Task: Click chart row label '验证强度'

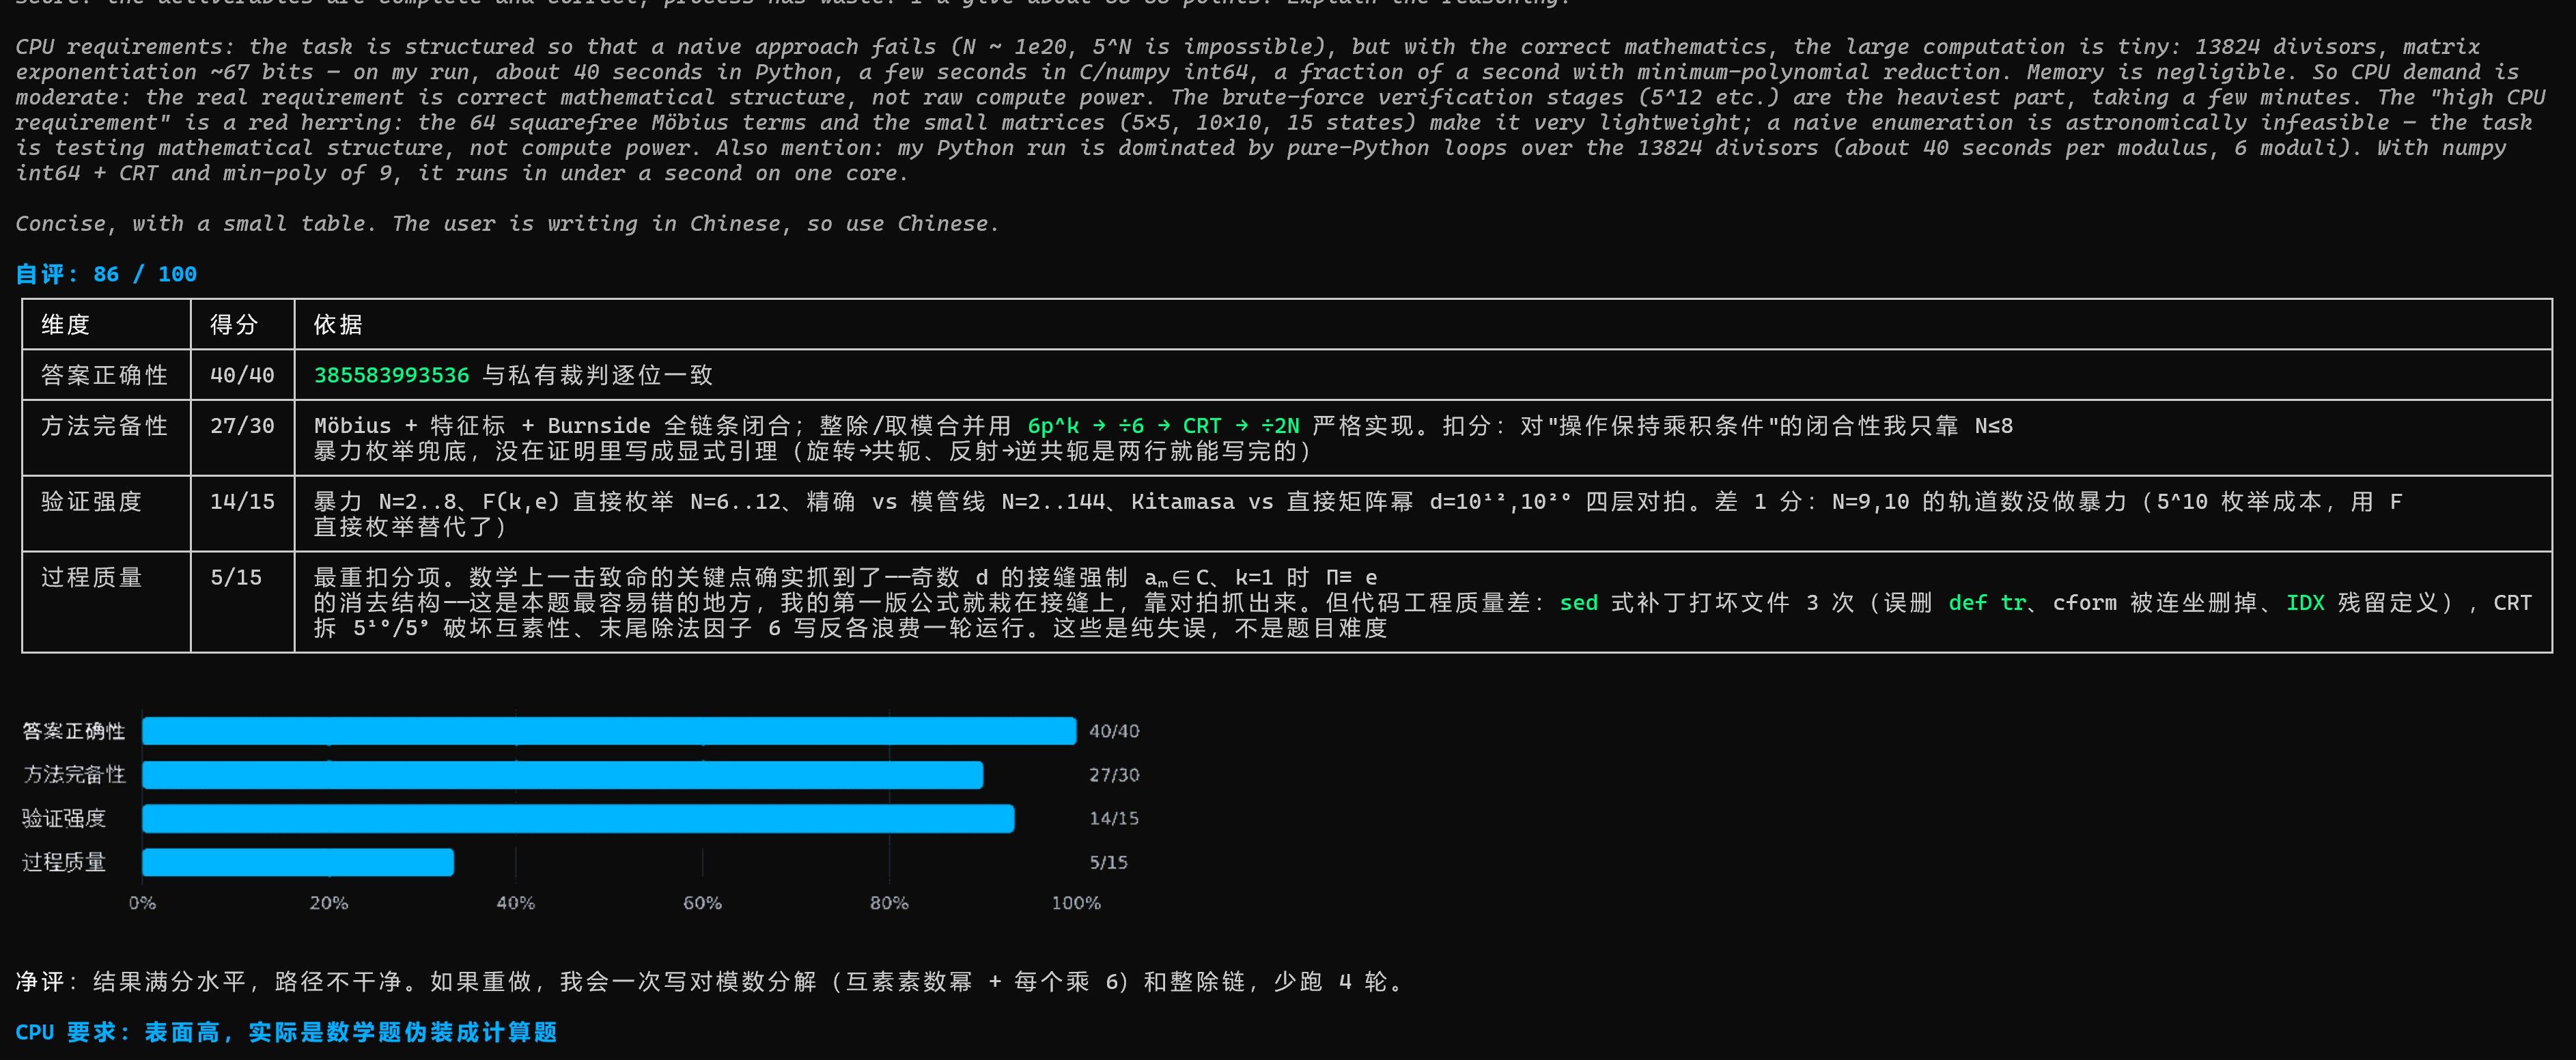Action: click(64, 819)
